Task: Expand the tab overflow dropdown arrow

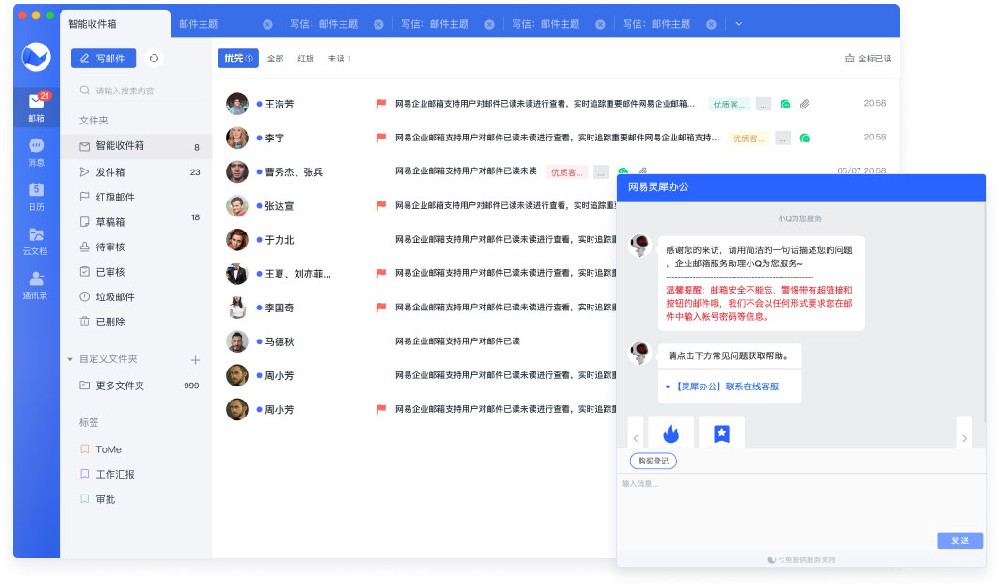Action: coord(739,24)
